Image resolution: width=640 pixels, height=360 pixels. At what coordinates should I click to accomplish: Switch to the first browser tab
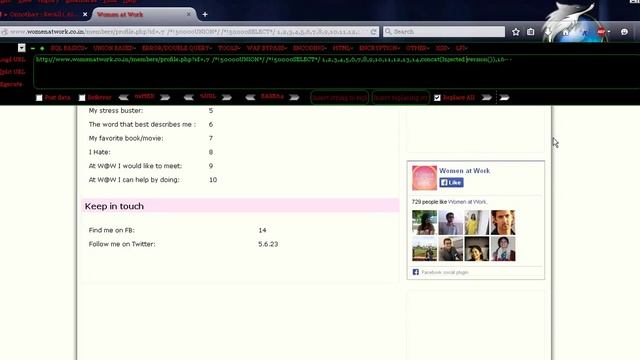pyautogui.click(x=43, y=14)
